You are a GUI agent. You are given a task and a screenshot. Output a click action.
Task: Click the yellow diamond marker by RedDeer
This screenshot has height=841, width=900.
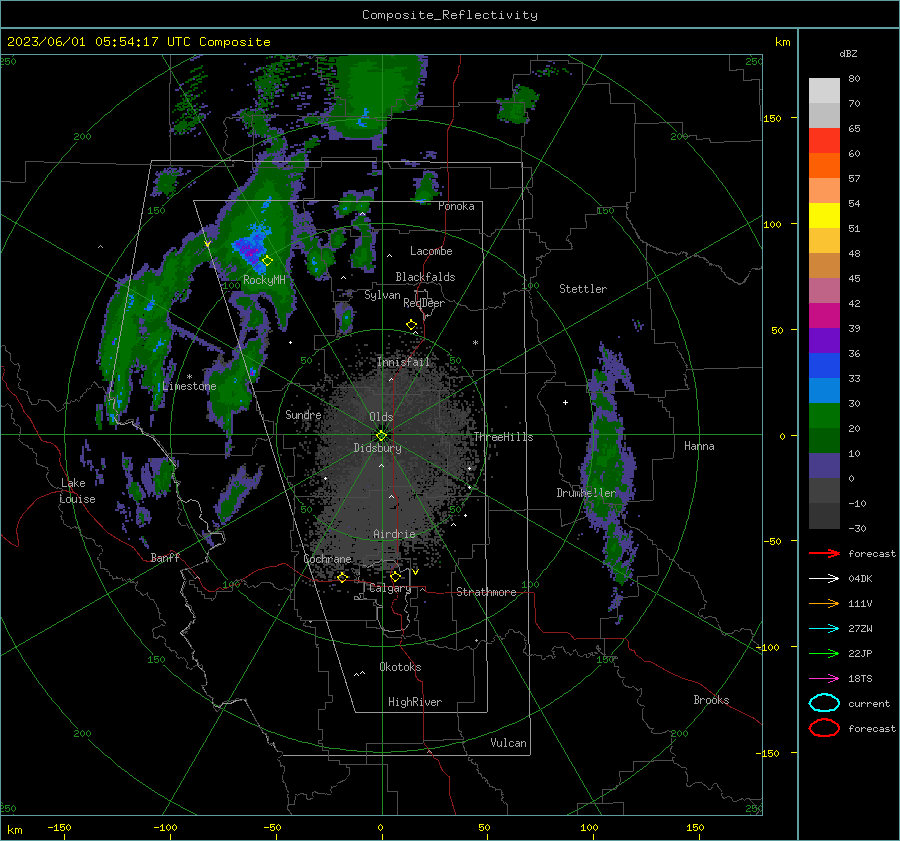click(412, 325)
